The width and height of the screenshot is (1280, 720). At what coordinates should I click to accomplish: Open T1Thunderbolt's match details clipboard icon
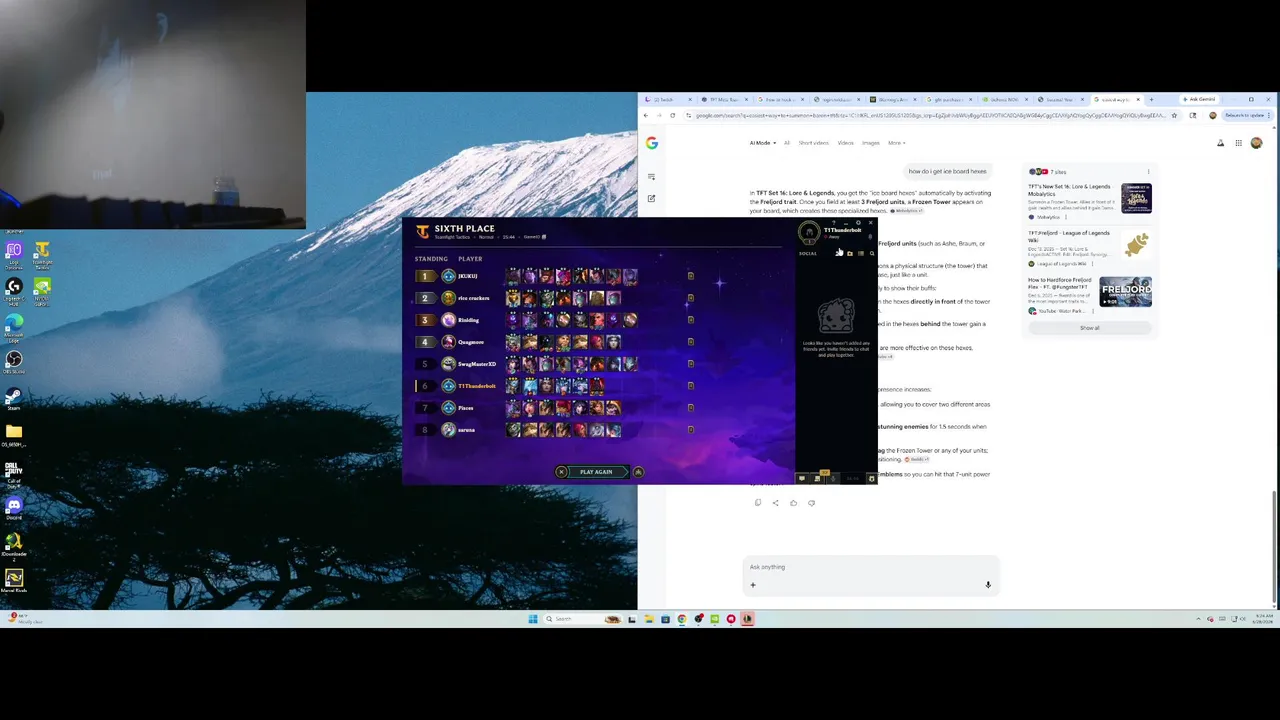690,386
